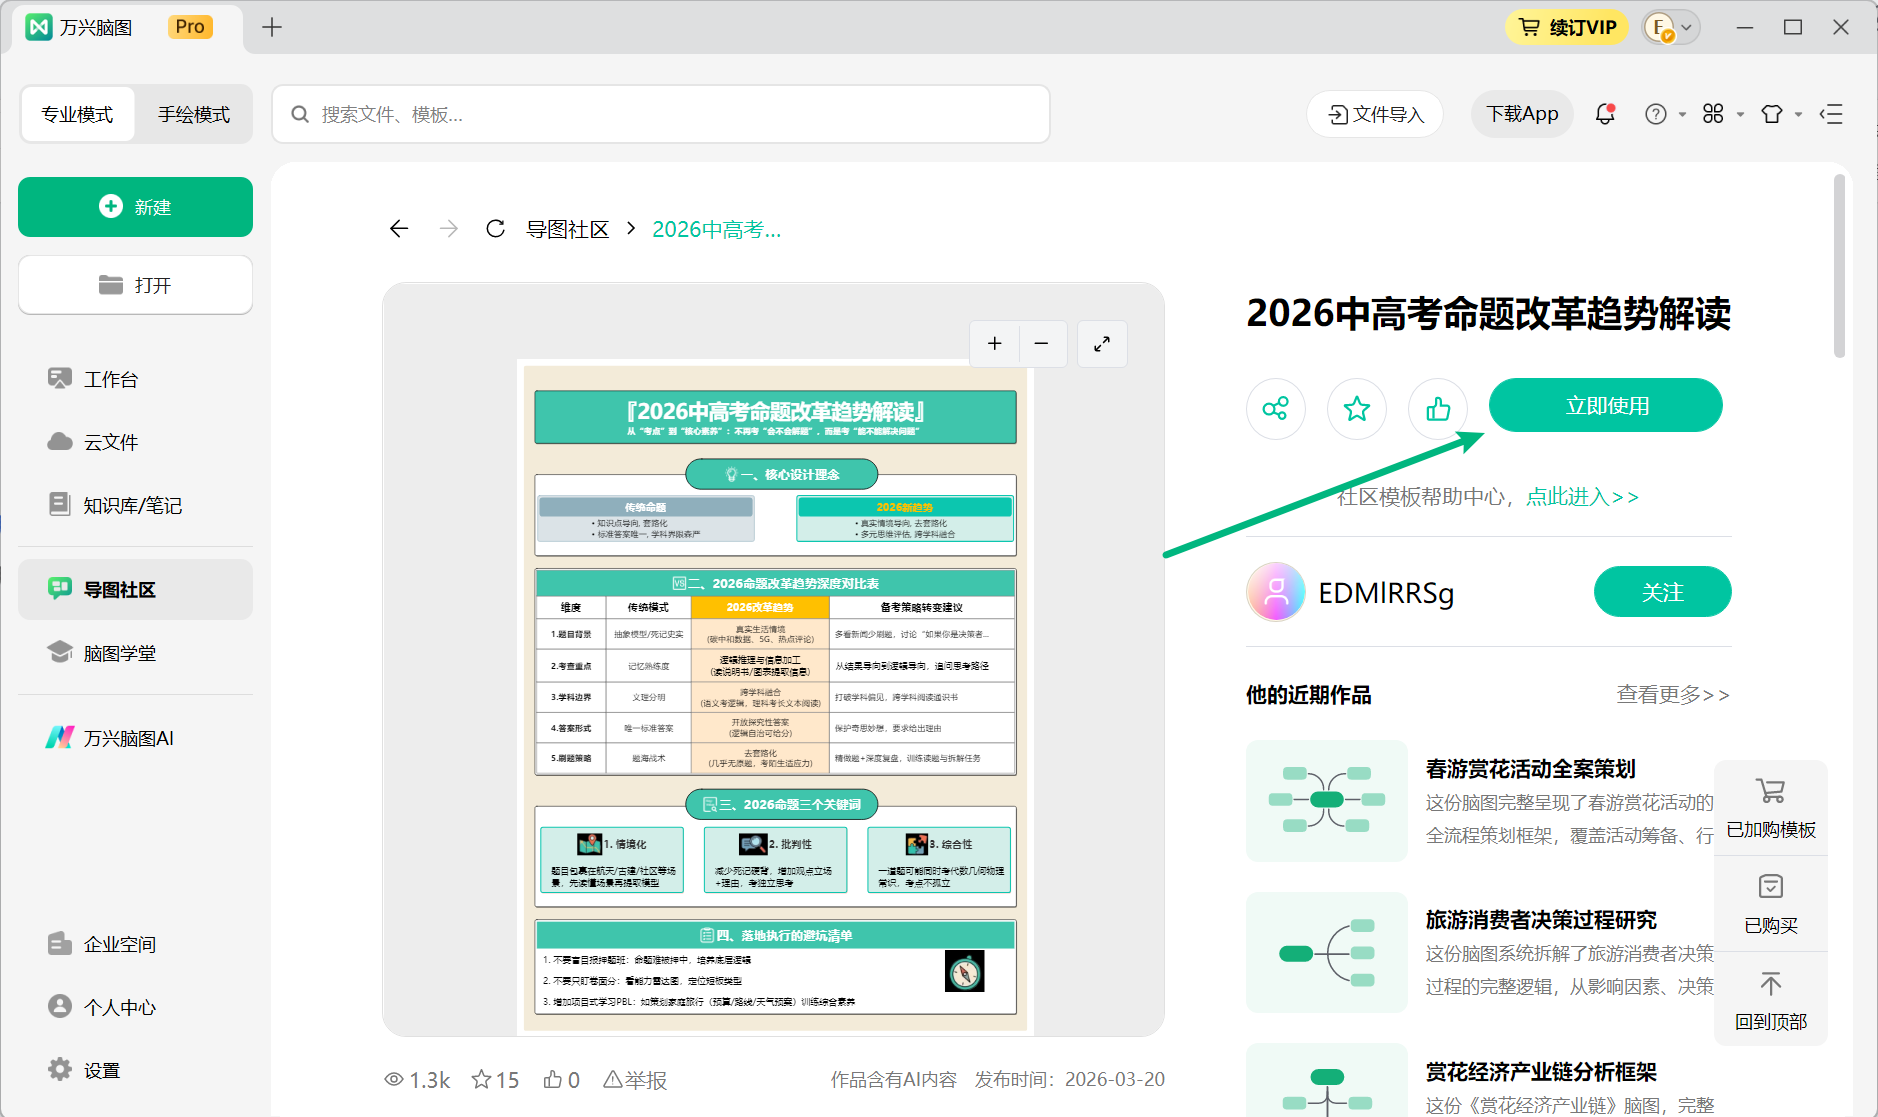Click 导图社区 breadcrumb
The image size is (1878, 1117).
pyautogui.click(x=568, y=229)
